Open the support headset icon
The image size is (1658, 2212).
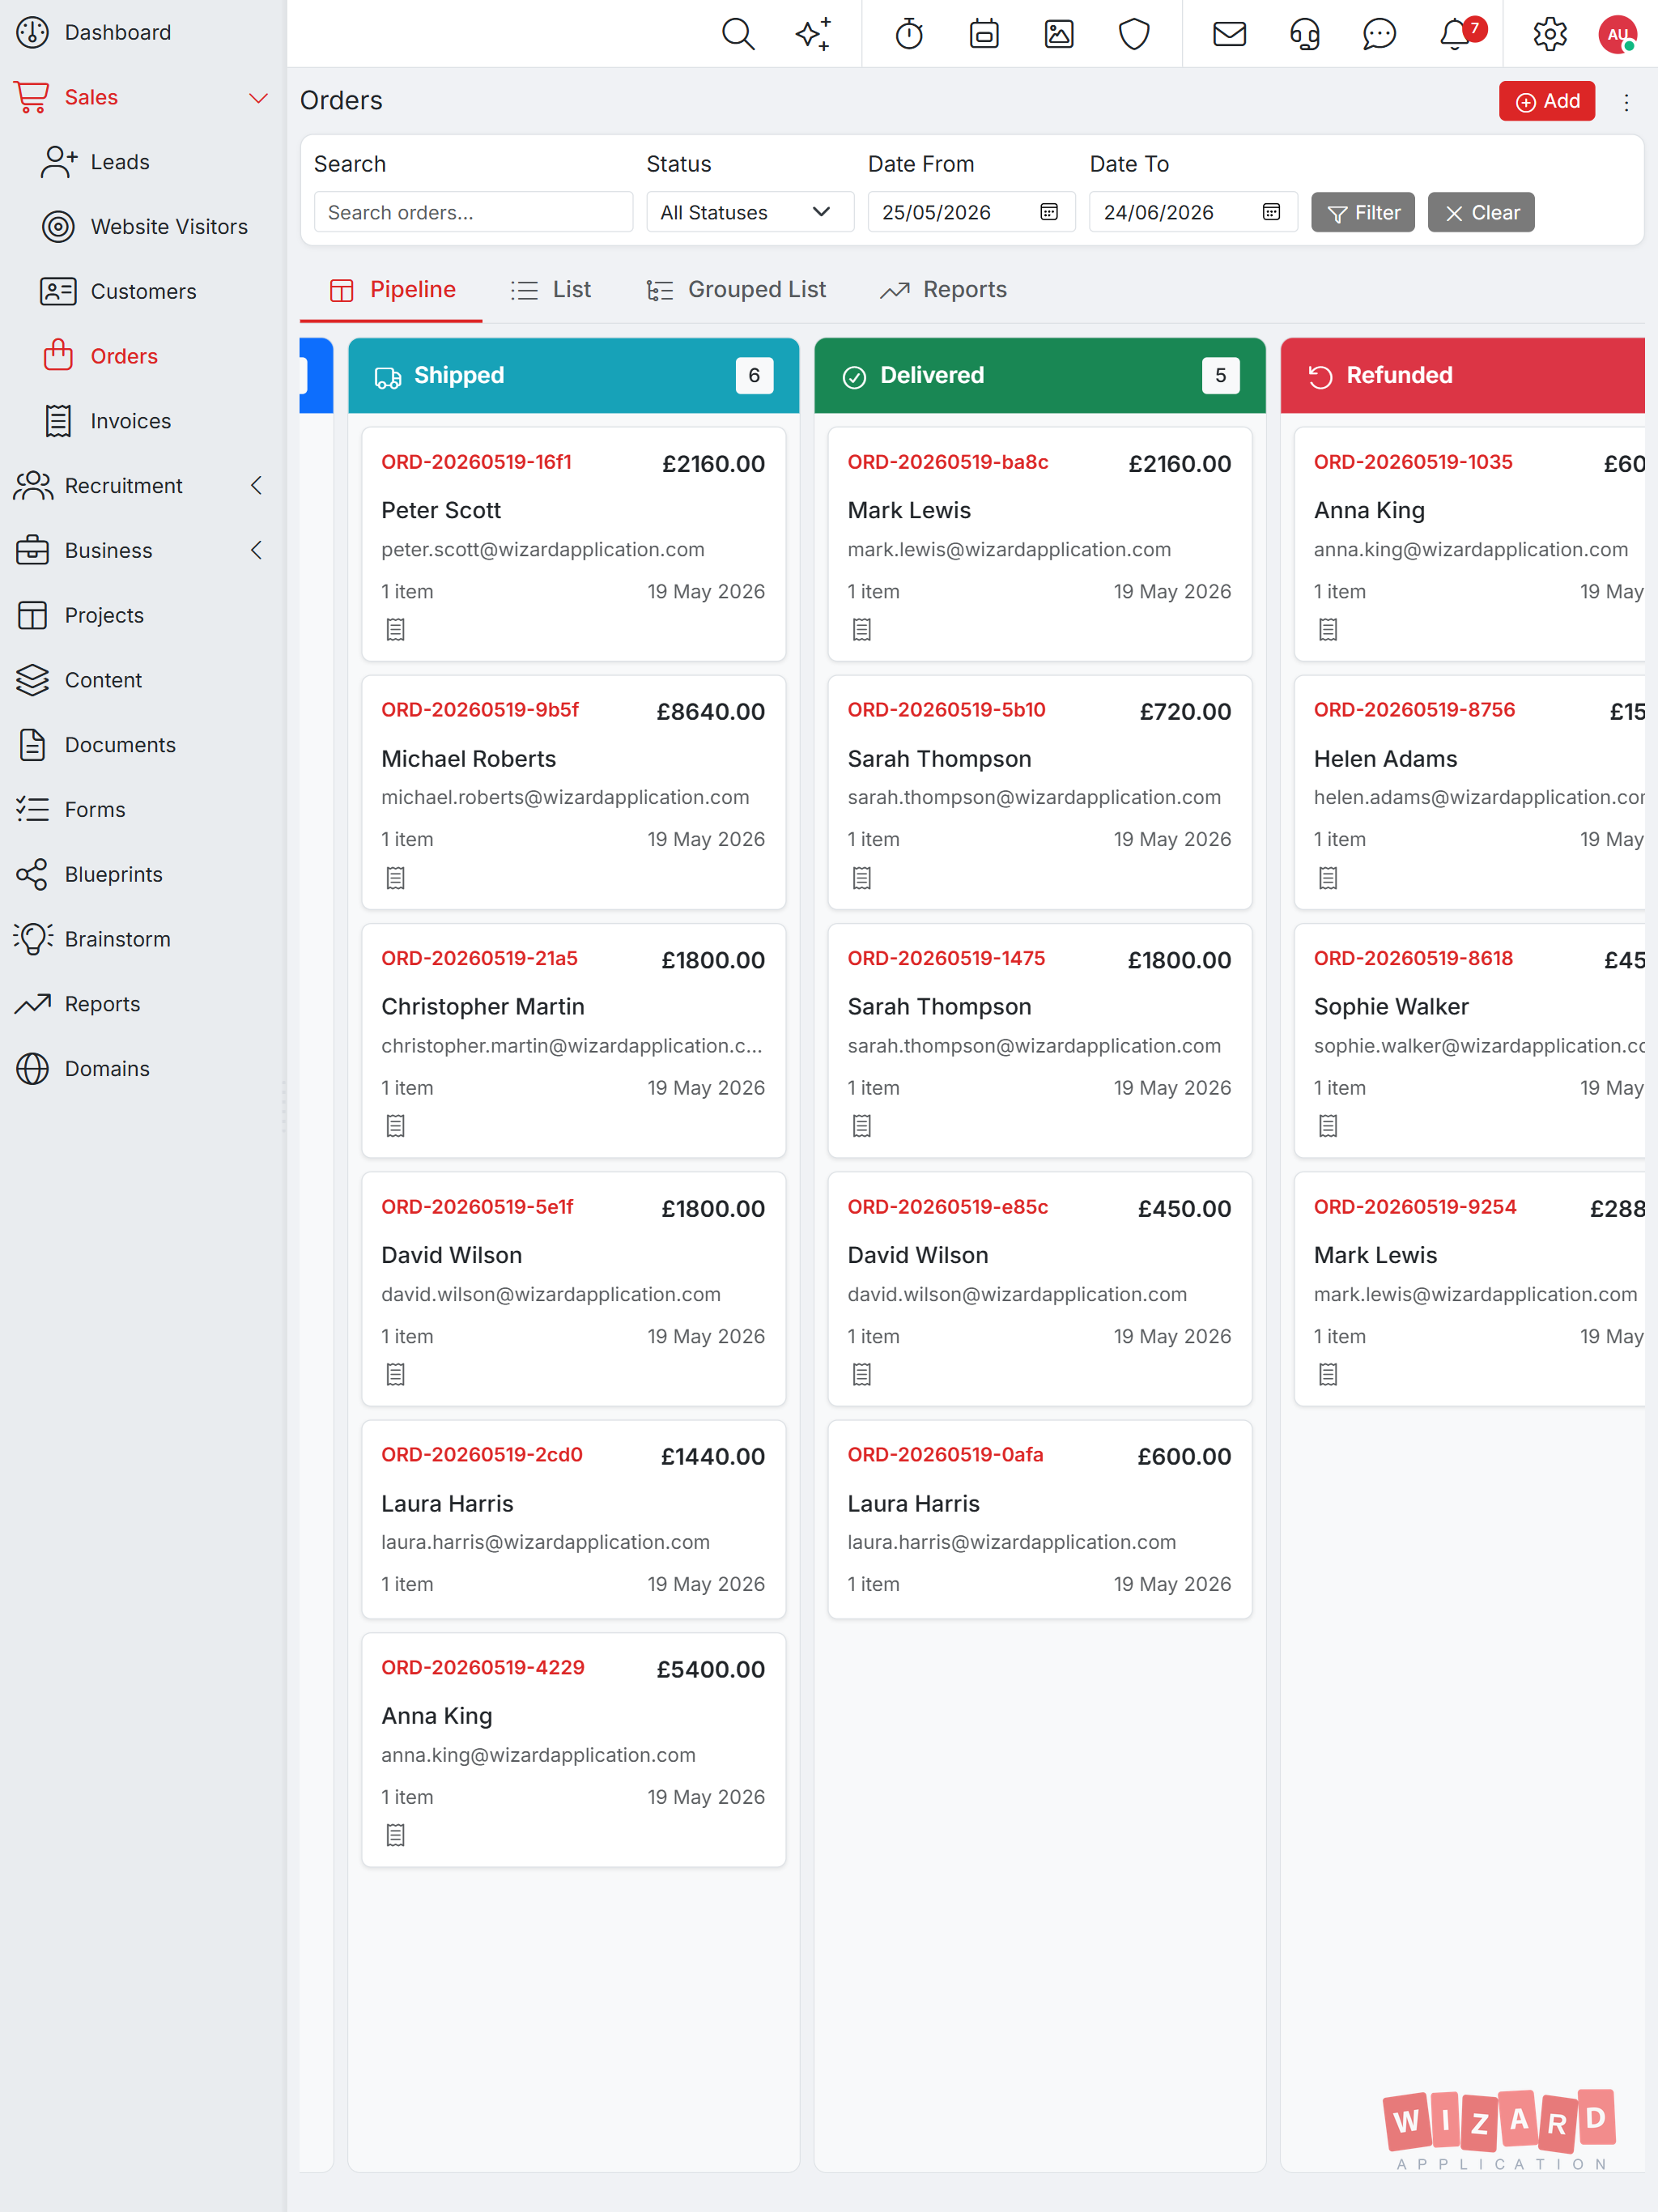point(1304,34)
